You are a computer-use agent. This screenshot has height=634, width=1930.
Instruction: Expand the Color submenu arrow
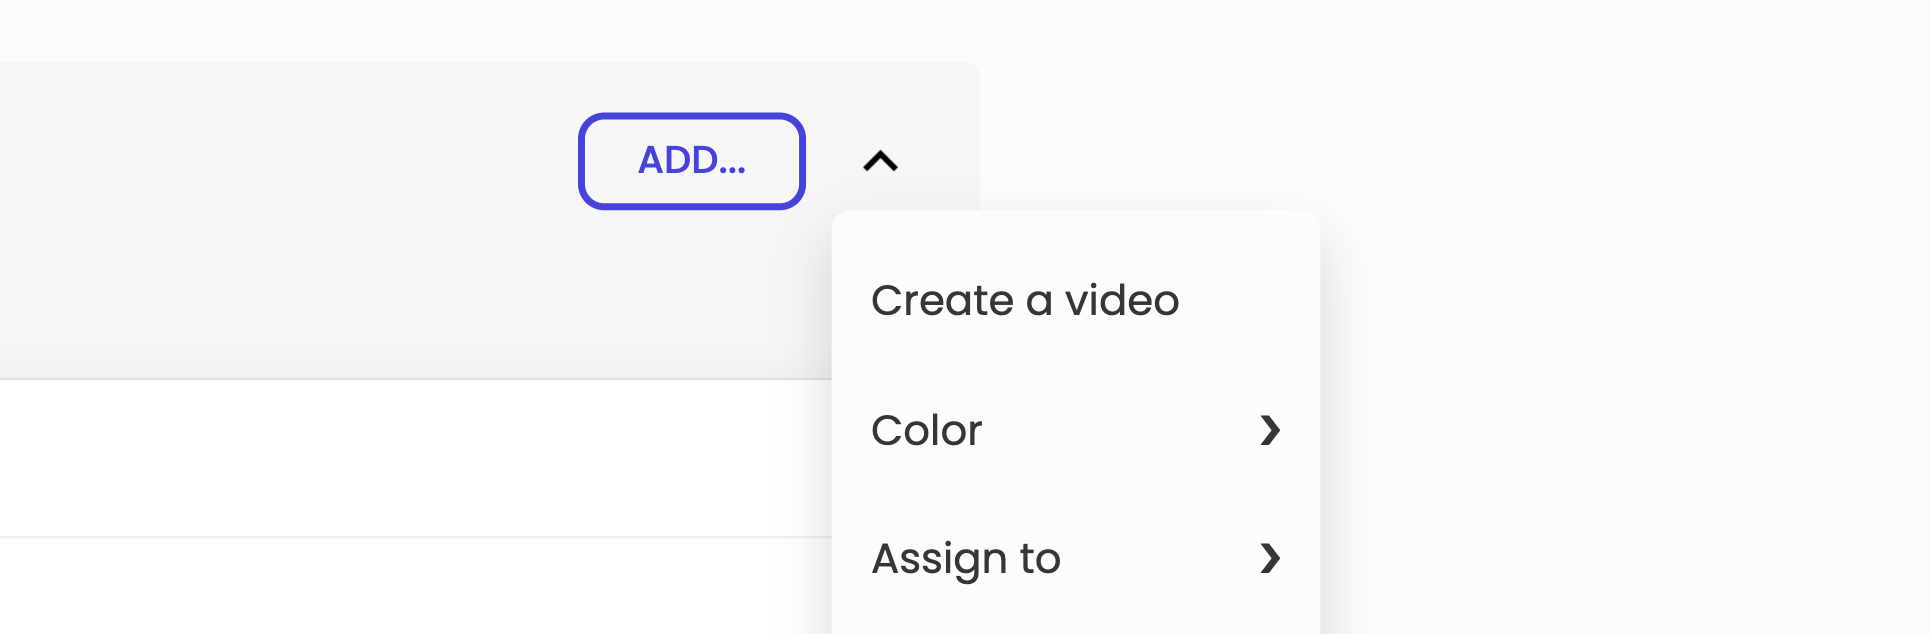pyautogui.click(x=1270, y=430)
